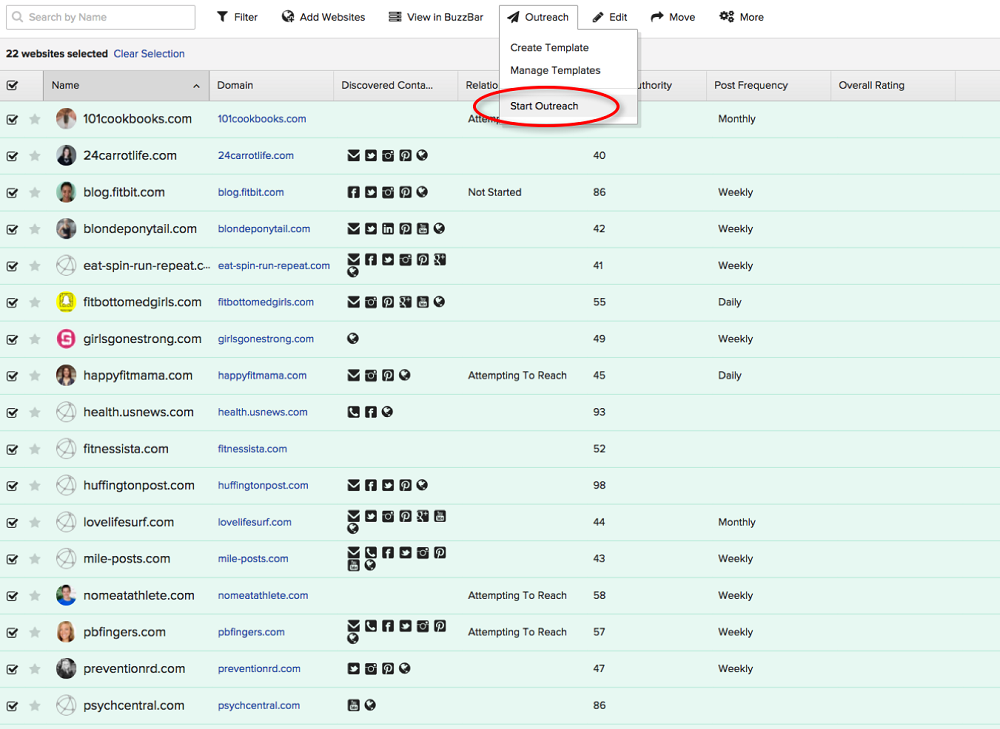Viewport: 1000px width, 729px height.
Task: Open the More dropdown menu
Action: [x=741, y=17]
